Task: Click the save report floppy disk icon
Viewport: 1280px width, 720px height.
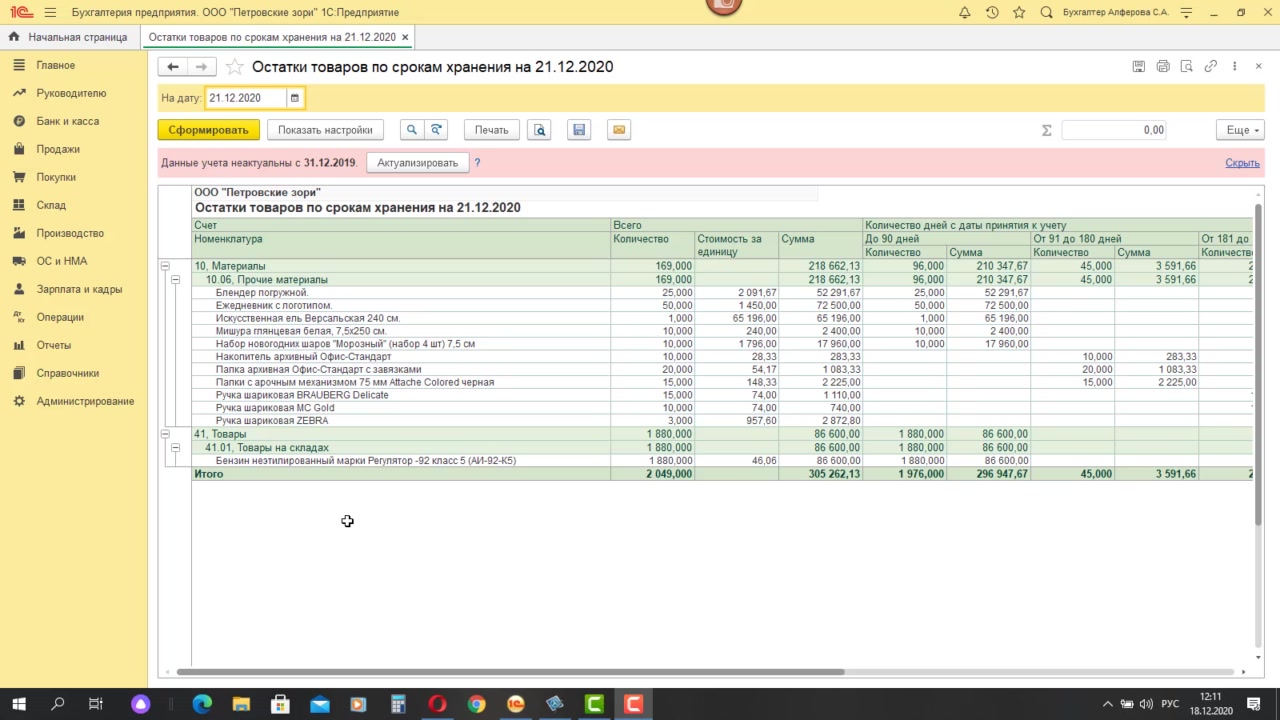Action: (x=578, y=130)
